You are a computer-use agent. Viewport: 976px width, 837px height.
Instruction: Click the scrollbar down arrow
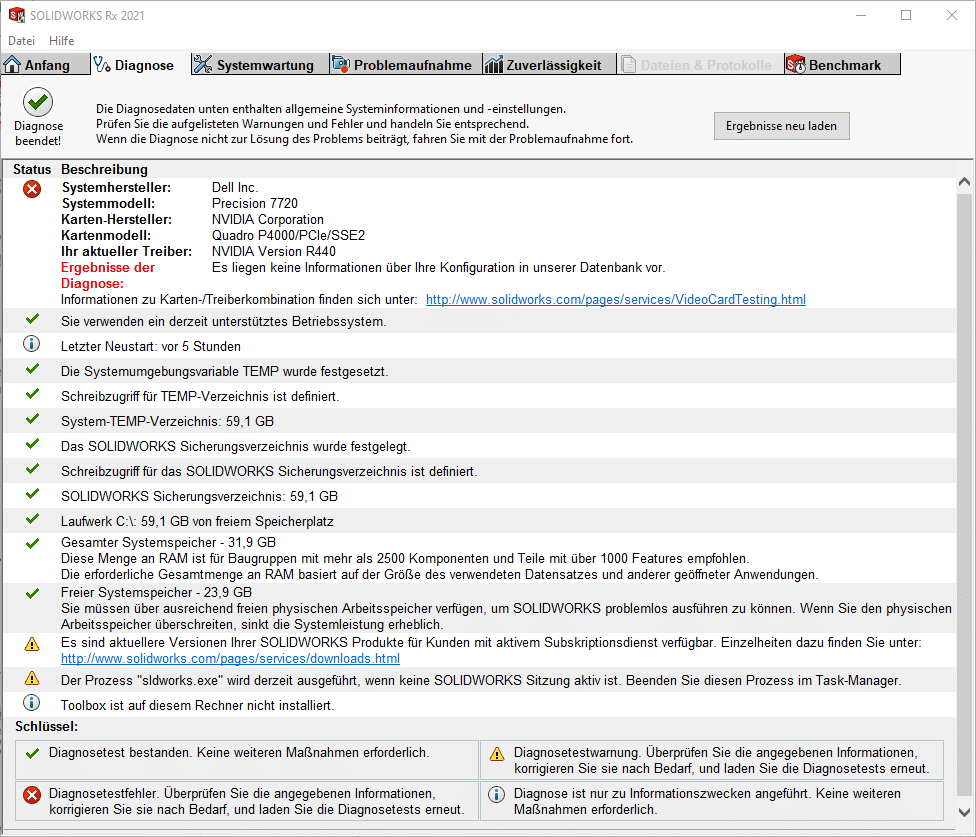964,812
